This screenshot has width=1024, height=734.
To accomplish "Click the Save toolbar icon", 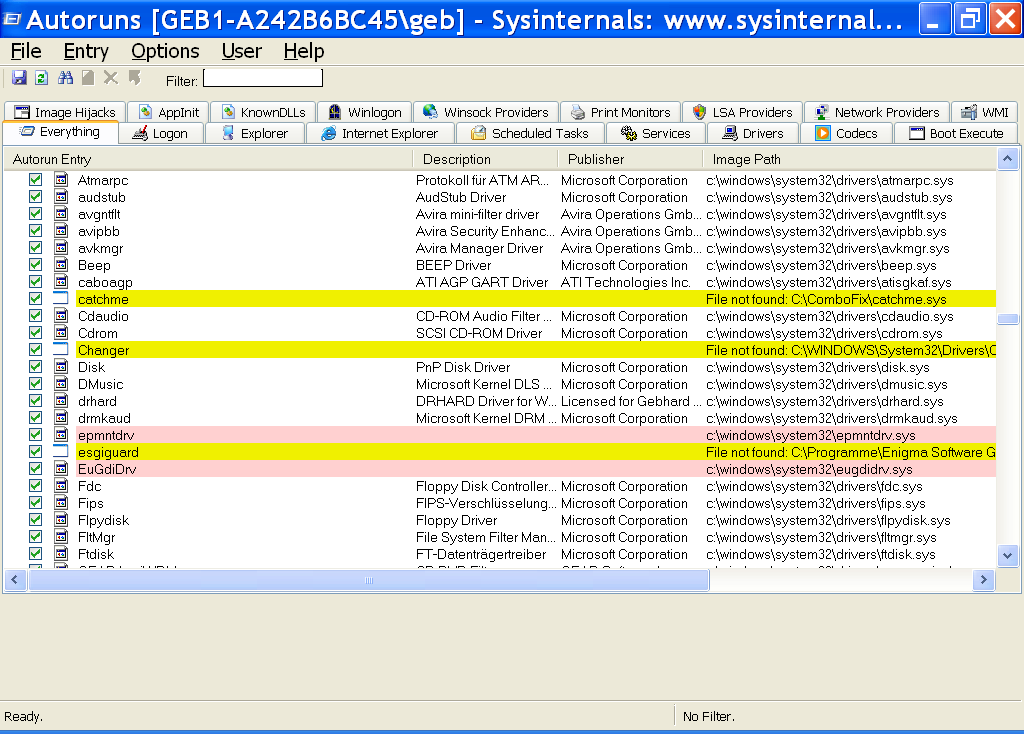I will [x=19, y=78].
